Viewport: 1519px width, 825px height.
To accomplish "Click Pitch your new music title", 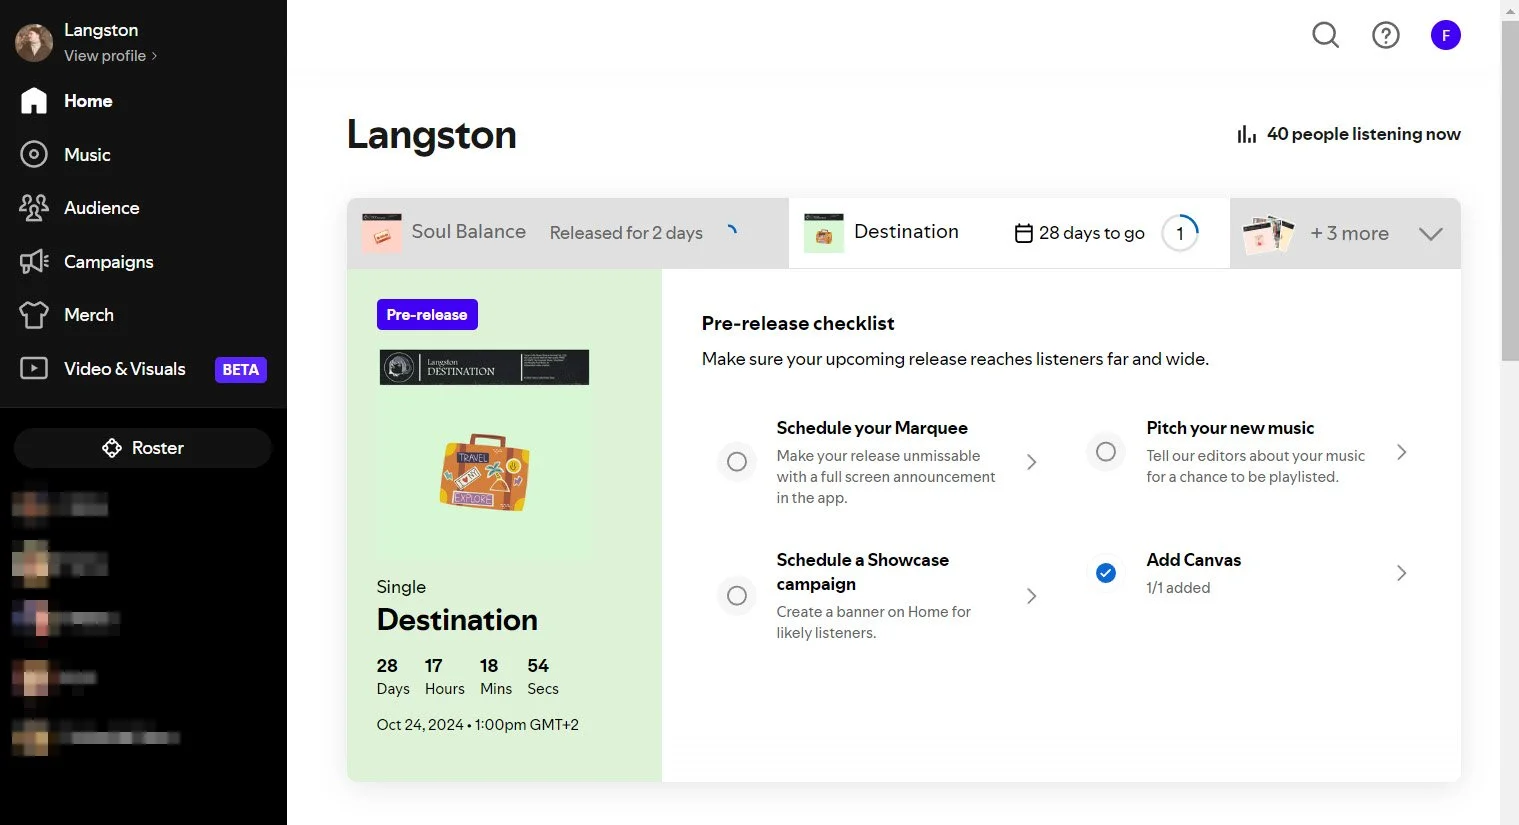I will click(1230, 428).
